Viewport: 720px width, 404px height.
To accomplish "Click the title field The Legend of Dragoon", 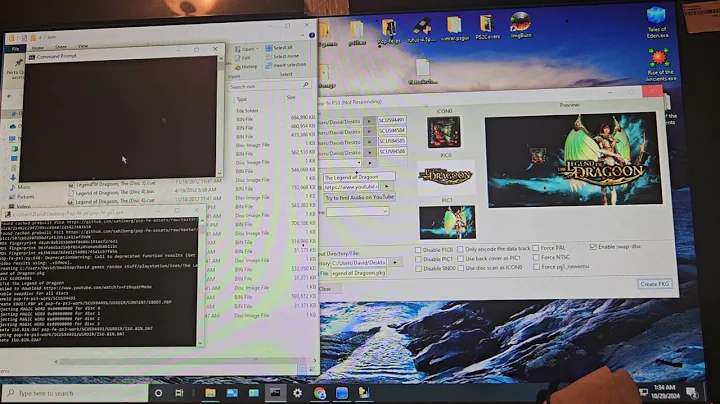I will 359,177.
